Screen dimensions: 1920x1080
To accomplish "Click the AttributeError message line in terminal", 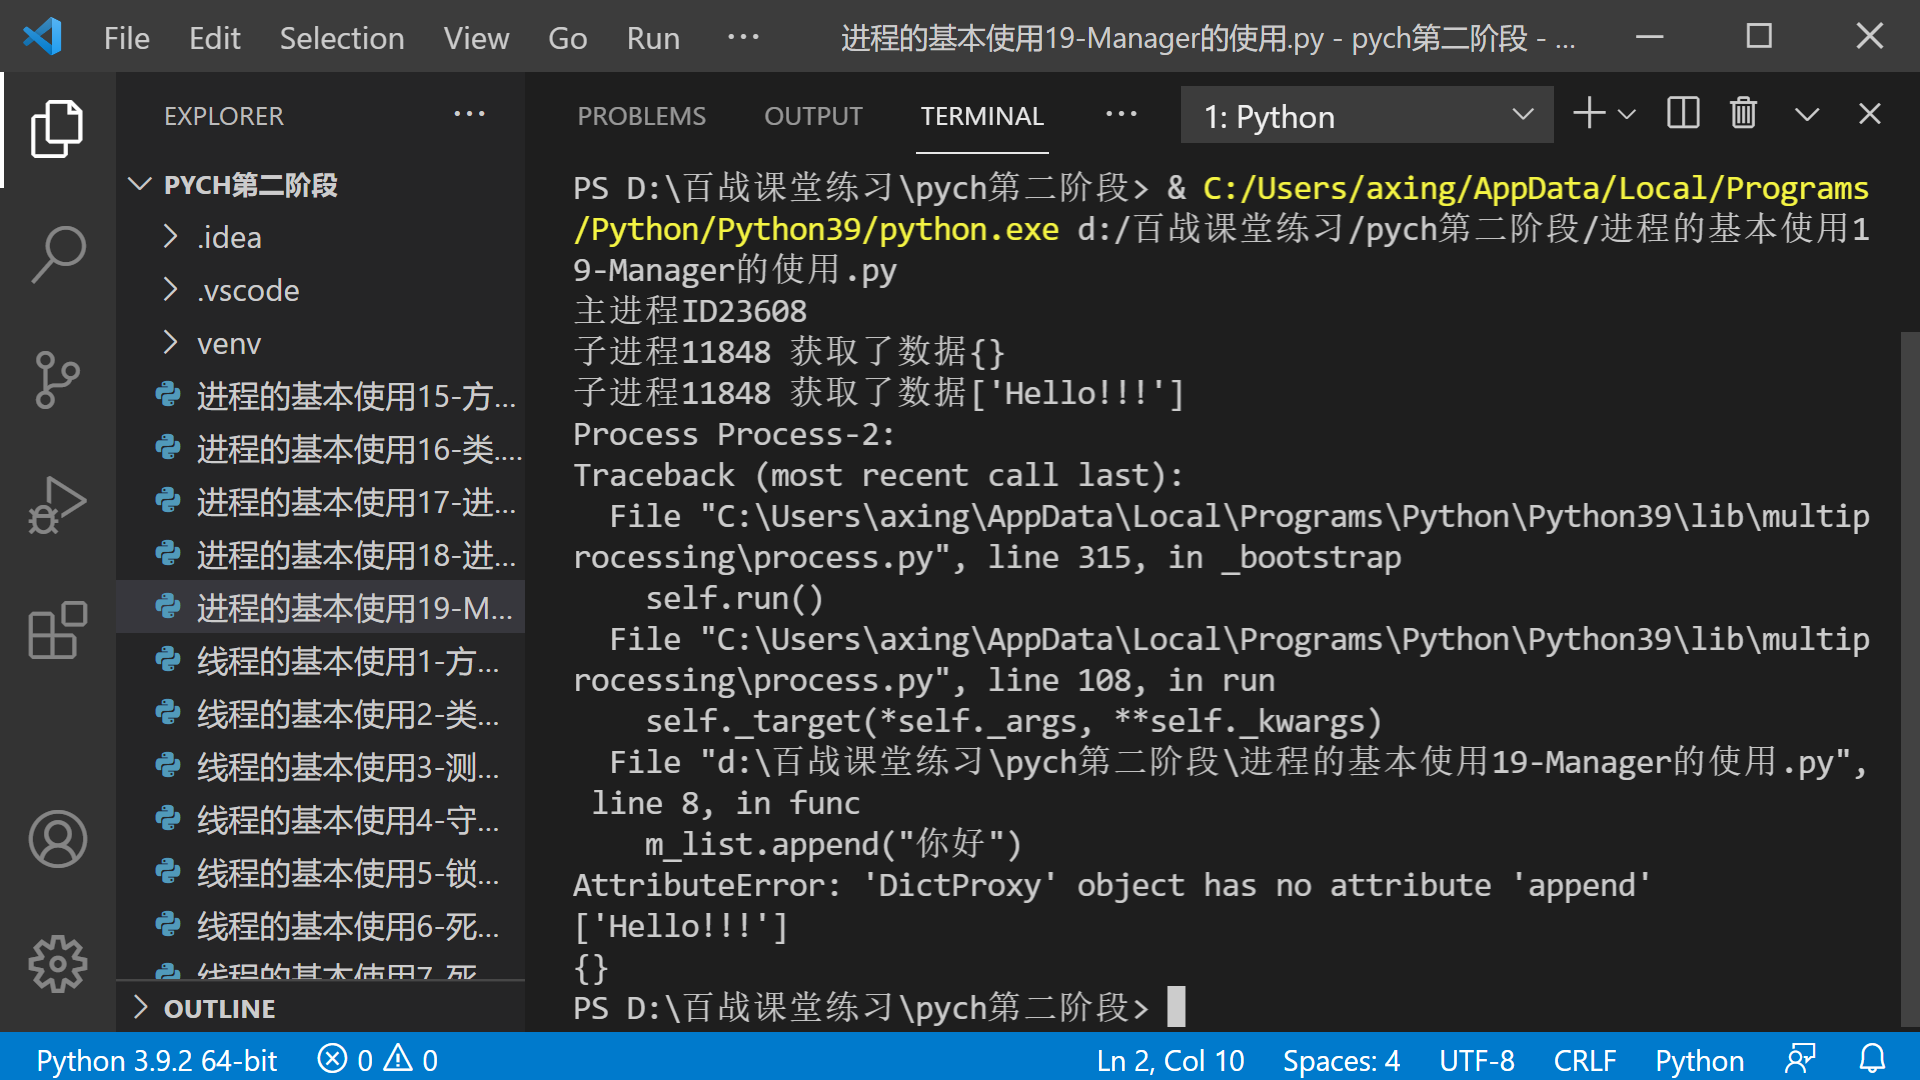I will coord(1110,885).
